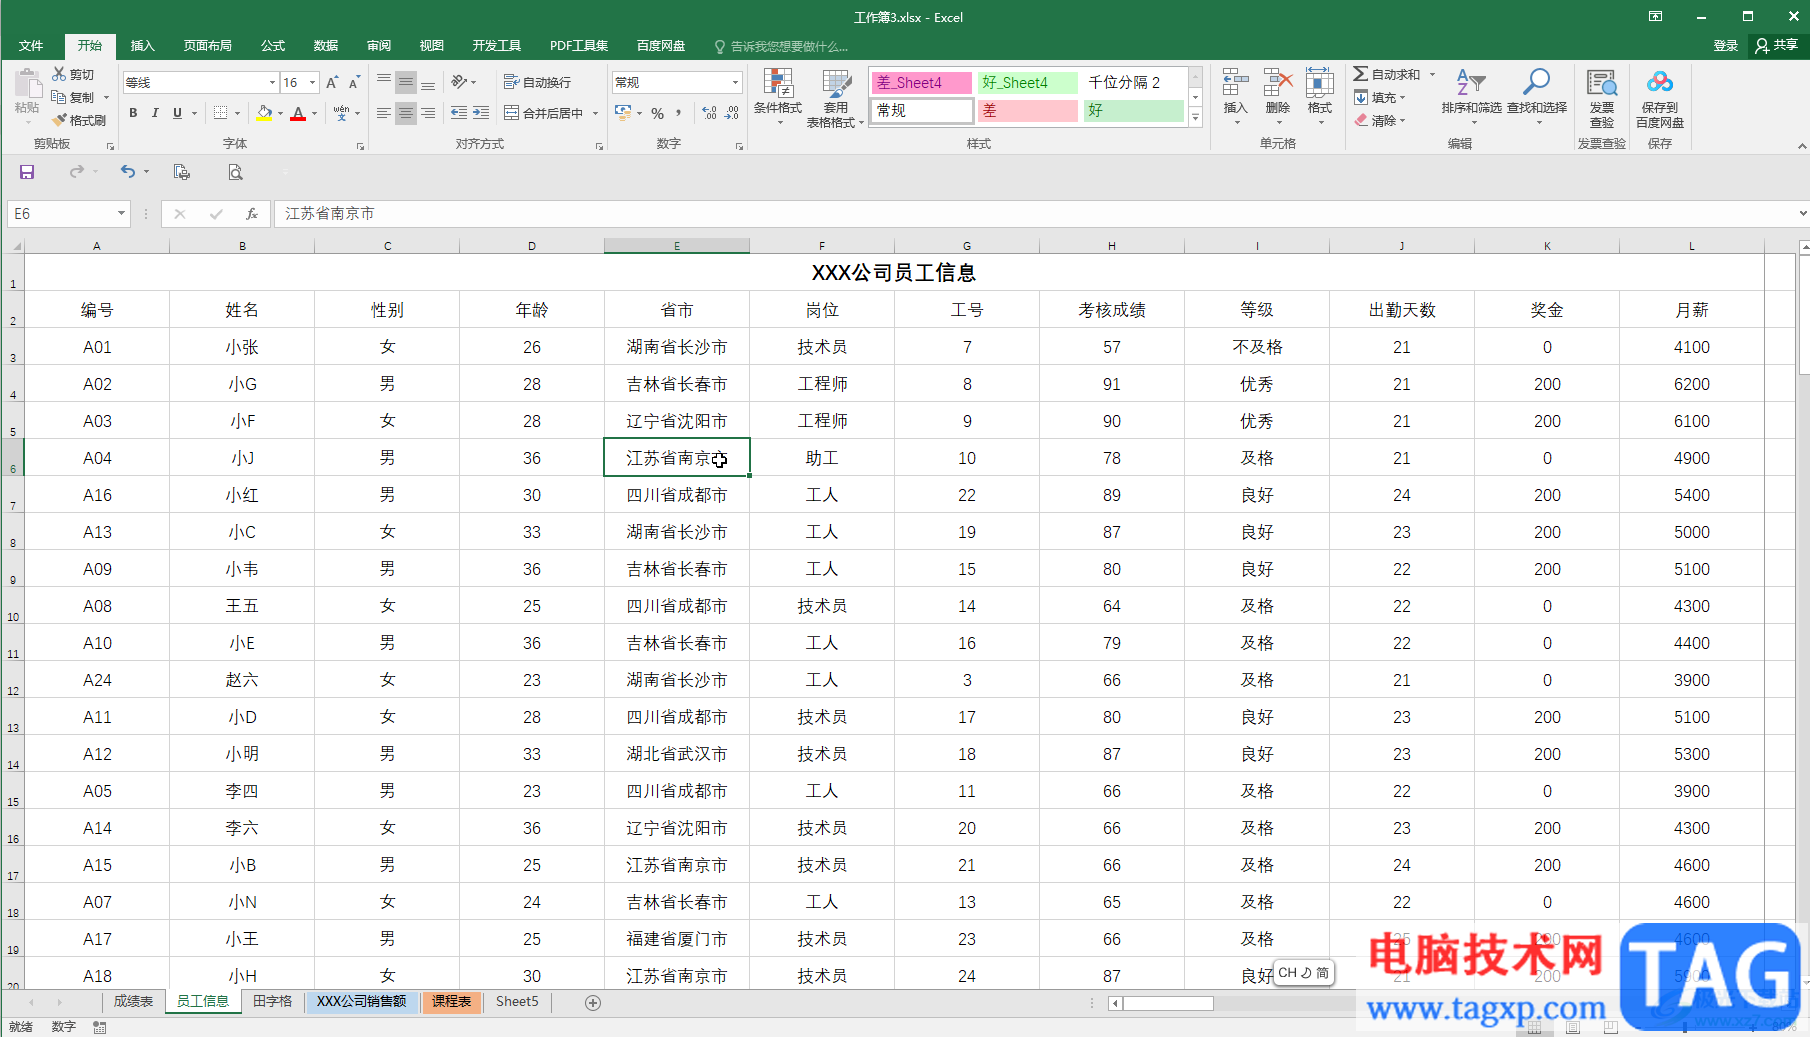
Task: Expand the number format dropdown (常规)
Action: tap(735, 83)
